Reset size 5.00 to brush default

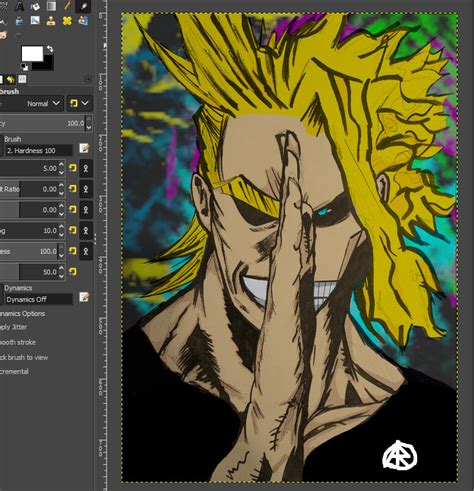73,168
